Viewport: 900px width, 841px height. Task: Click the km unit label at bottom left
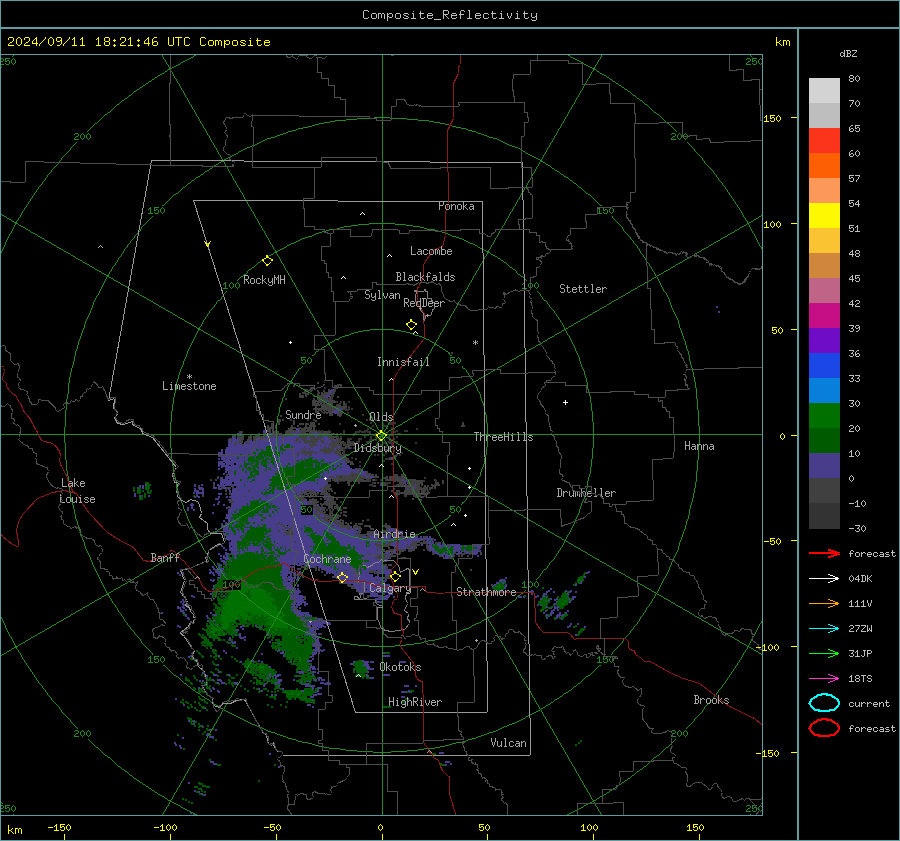pos(14,830)
